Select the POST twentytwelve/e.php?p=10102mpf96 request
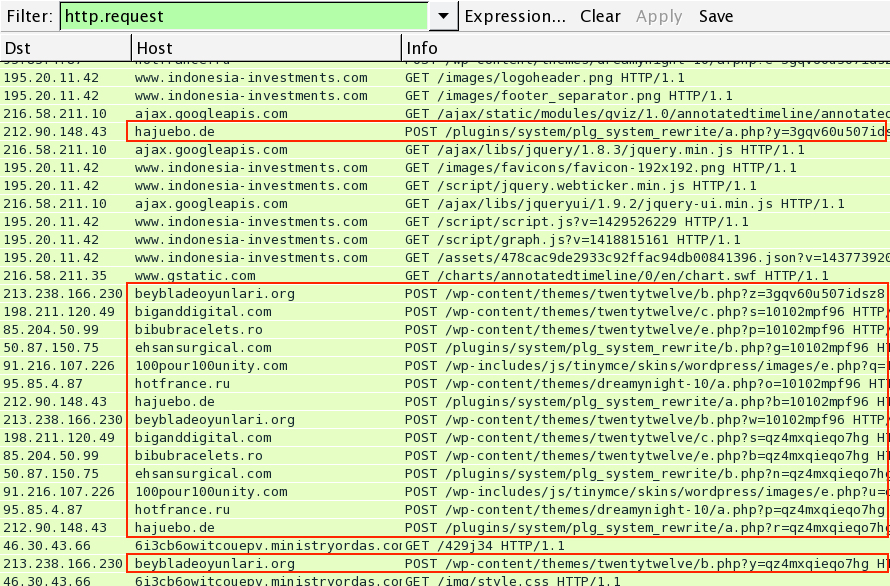This screenshot has height=586, width=890. click(x=445, y=330)
